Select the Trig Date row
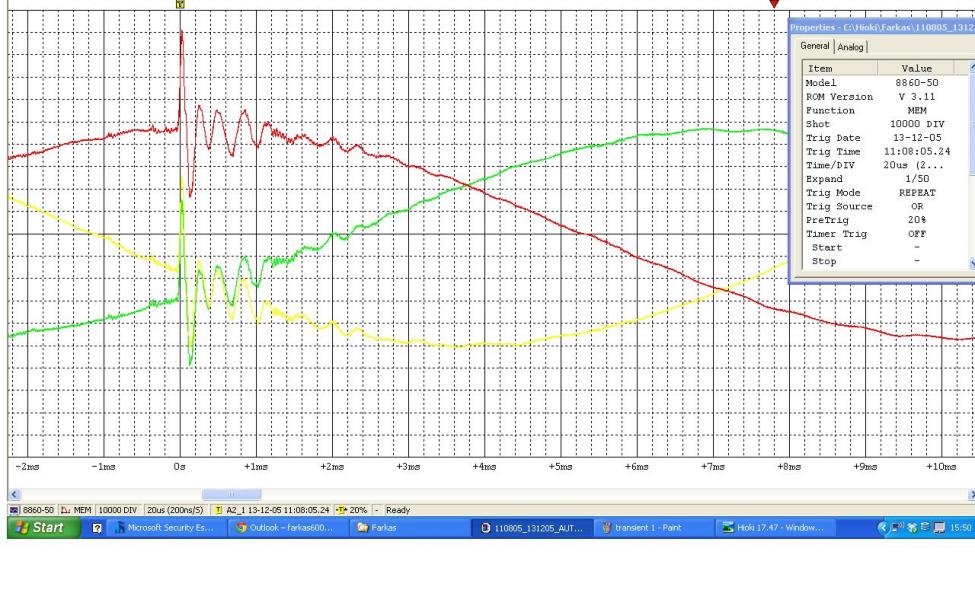Screen dimensions: 975x609 (885, 137)
